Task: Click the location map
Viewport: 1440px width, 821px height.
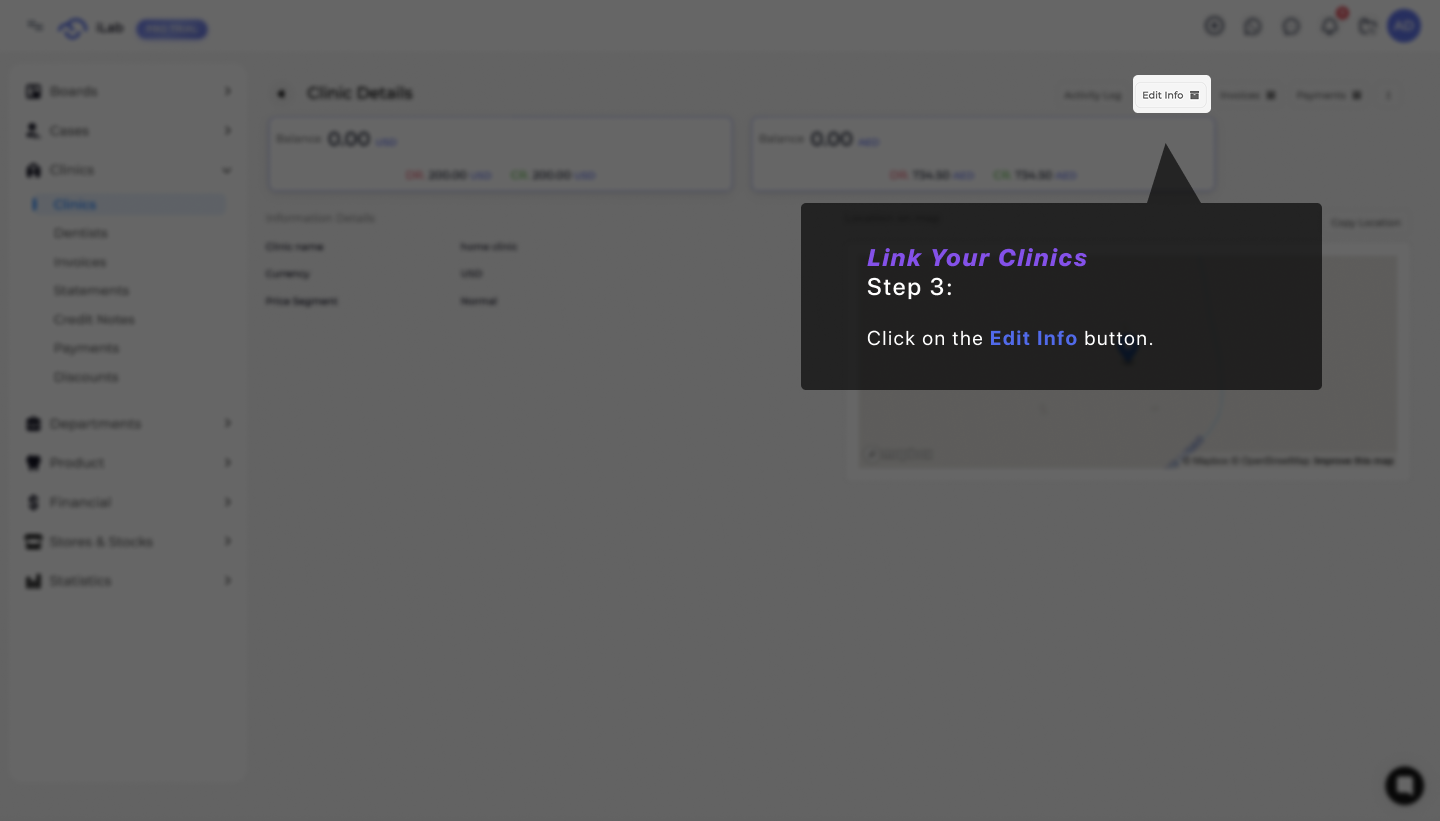Action: pos(1128,360)
